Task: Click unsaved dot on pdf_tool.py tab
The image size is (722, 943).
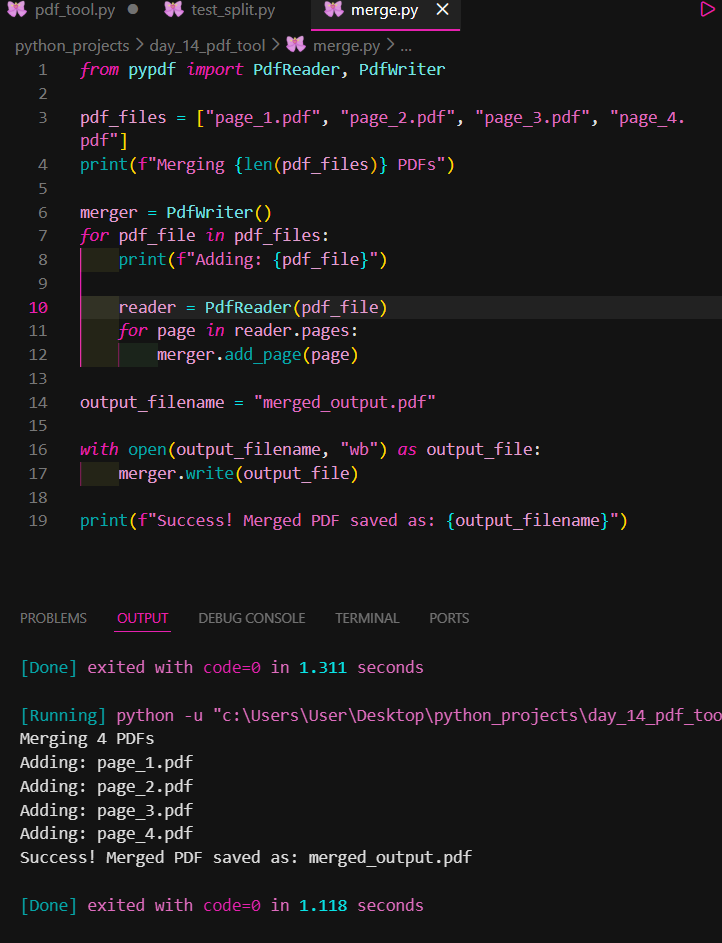Action: 133,9
